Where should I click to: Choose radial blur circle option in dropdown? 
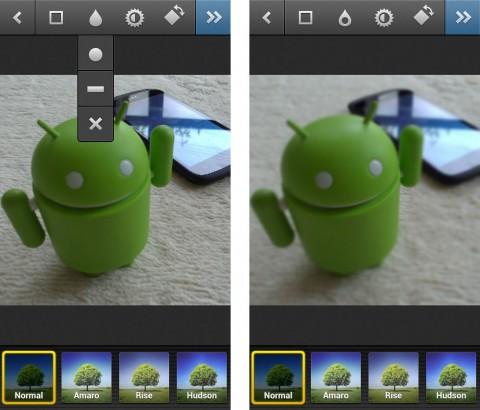click(x=96, y=54)
